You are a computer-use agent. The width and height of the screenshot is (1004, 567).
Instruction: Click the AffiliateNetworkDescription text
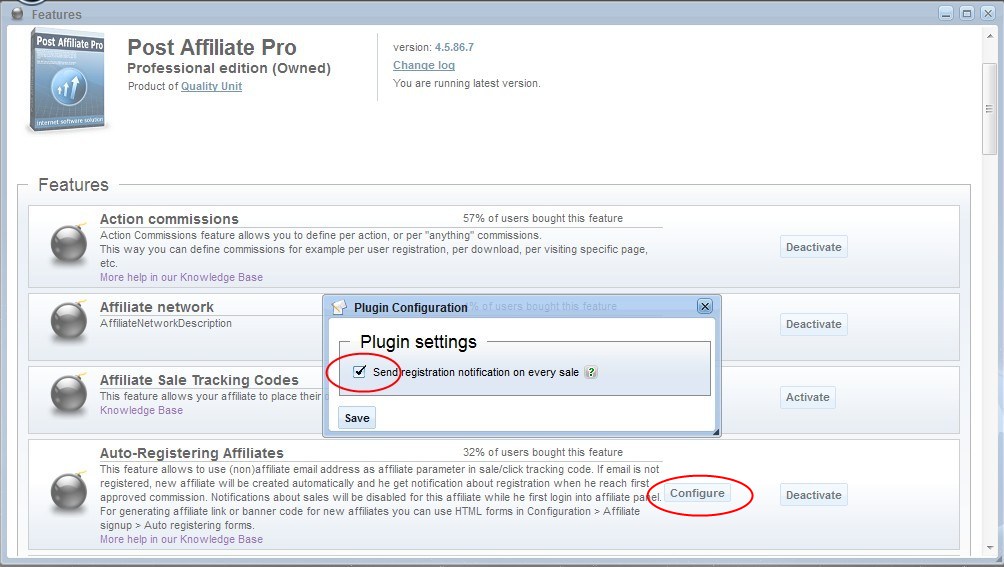point(166,323)
